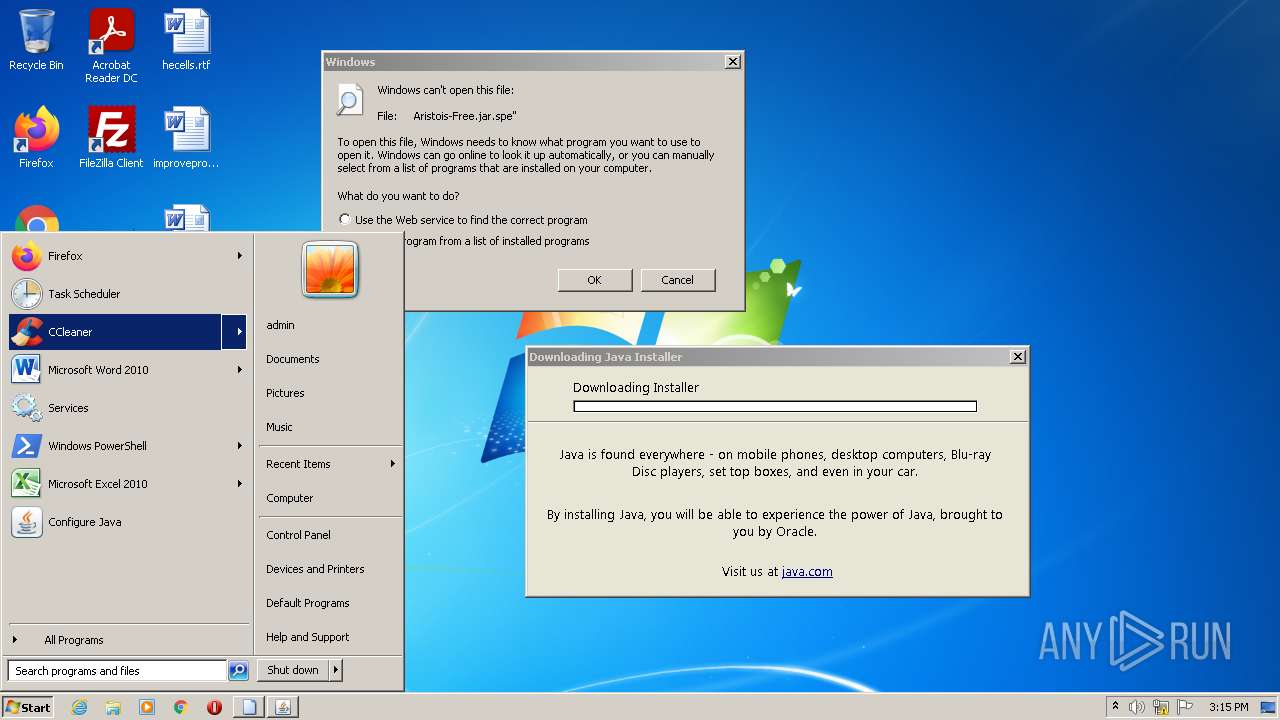Open Control Panel from the Start menu
The width and height of the screenshot is (1280, 720).
(298, 535)
